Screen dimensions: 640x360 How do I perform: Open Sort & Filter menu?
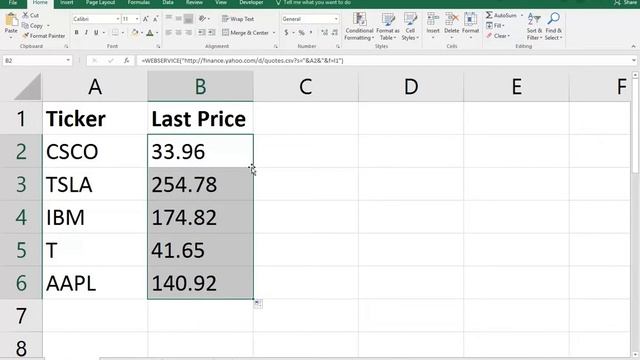coord(534,27)
